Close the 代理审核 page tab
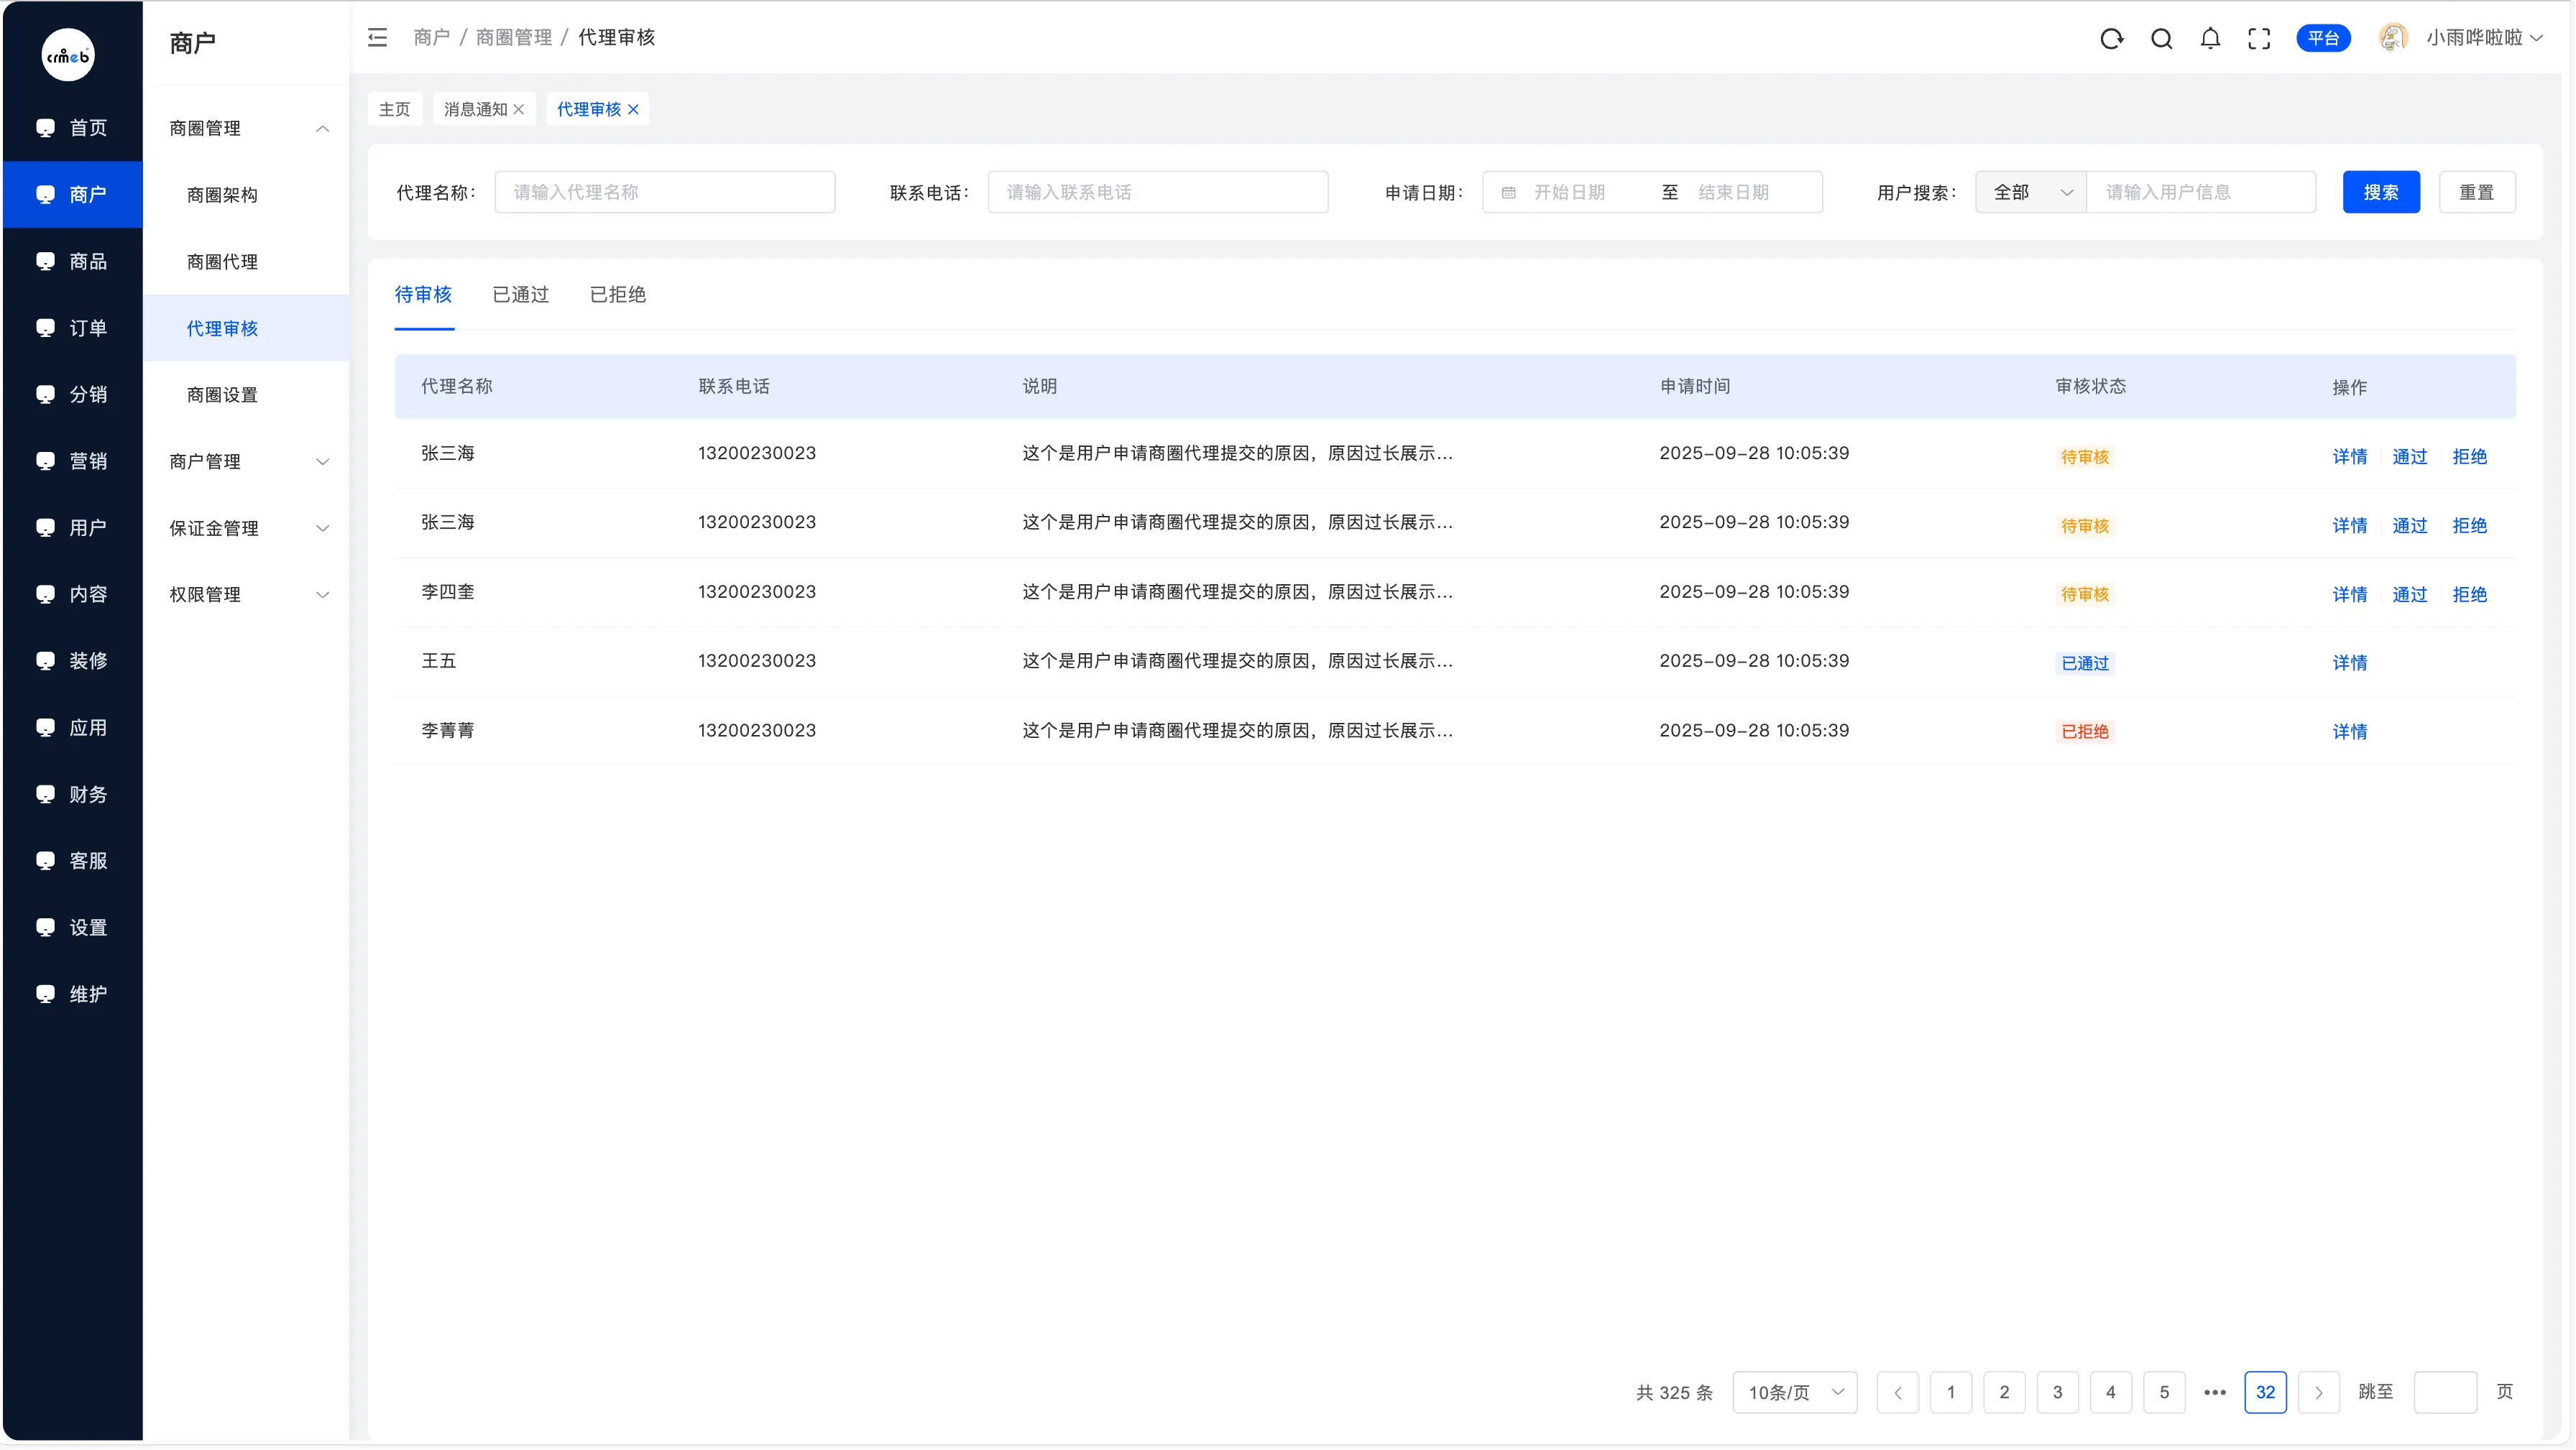2576x1450 pixels. coord(633,110)
